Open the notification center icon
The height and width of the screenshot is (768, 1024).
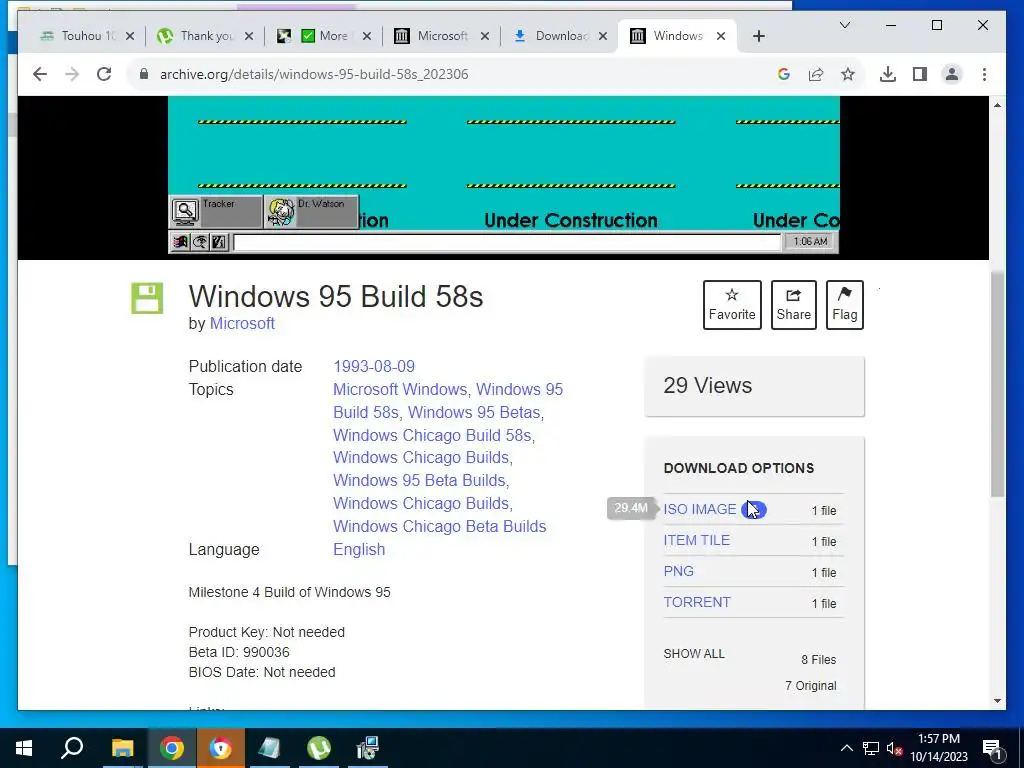click(993, 748)
